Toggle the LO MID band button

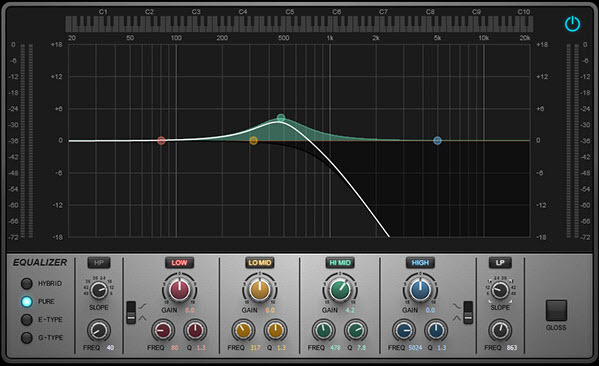point(259,263)
